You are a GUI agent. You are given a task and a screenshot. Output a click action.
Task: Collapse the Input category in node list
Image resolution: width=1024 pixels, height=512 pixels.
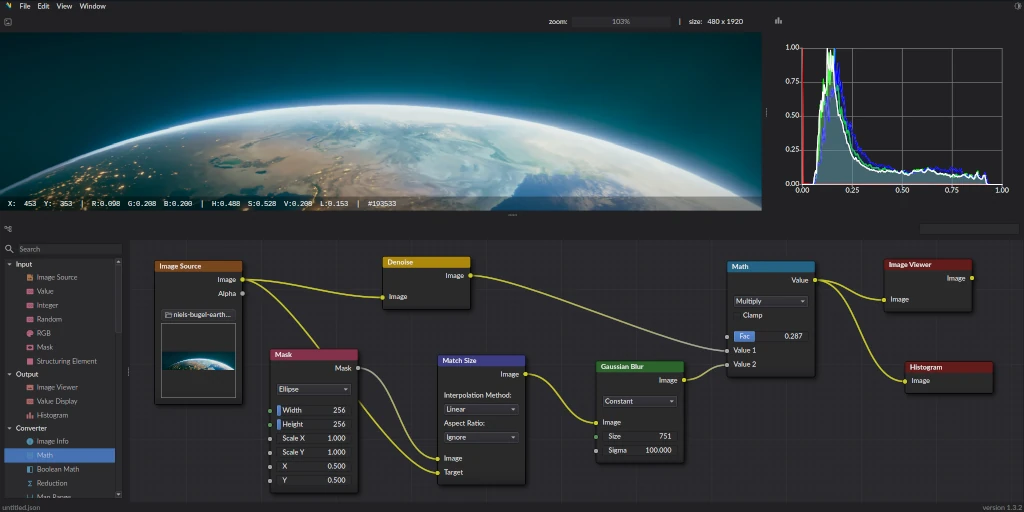pyautogui.click(x=10, y=264)
